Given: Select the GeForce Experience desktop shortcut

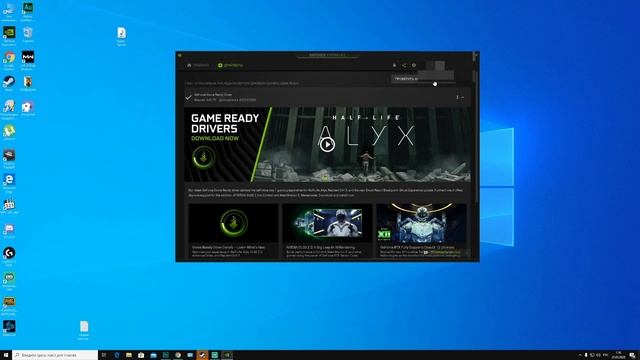Looking at the screenshot, I should click(9, 36).
